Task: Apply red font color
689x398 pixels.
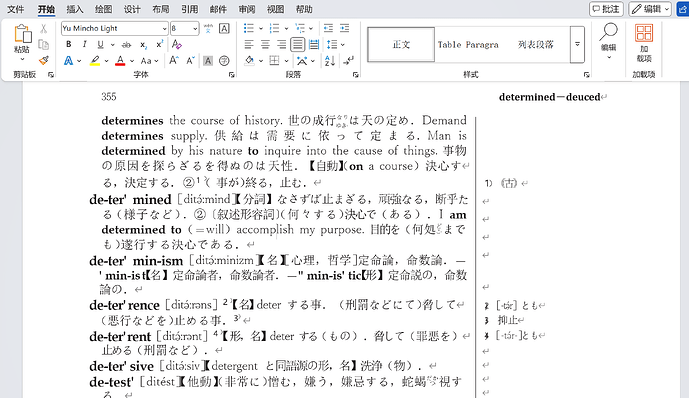Action: click(120, 61)
